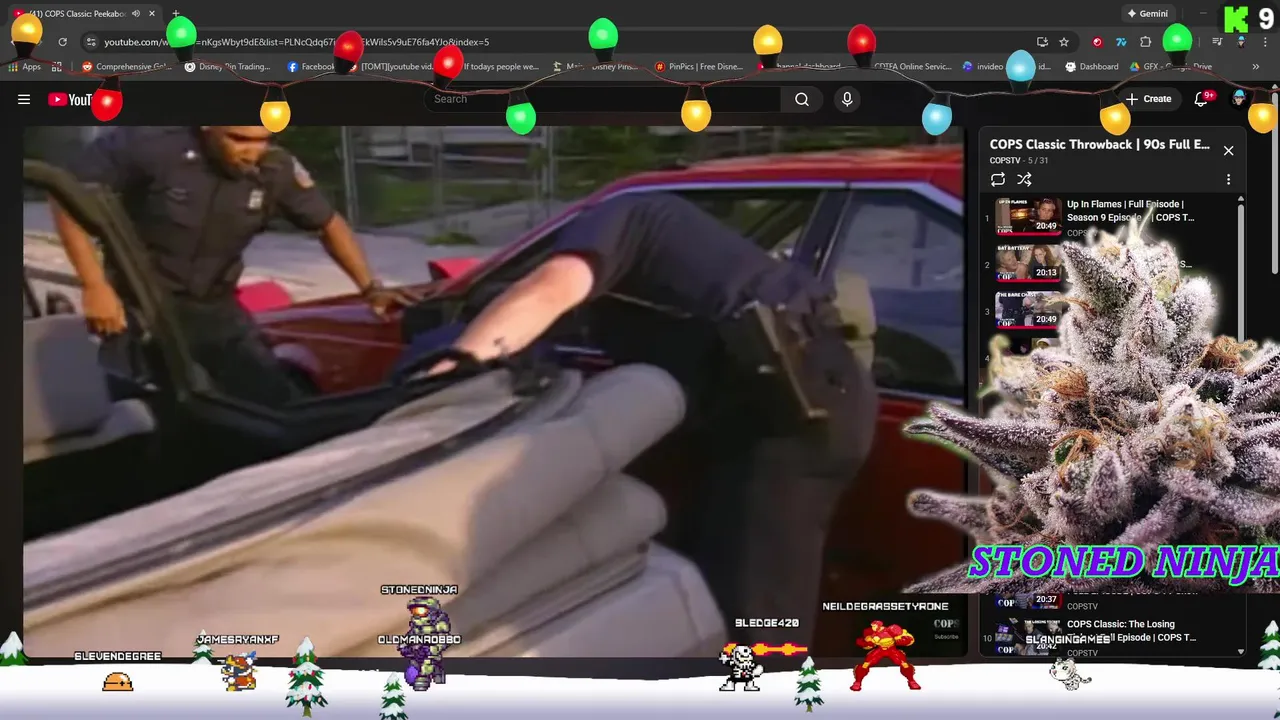1280x720 pixels.
Task: Play the second playlist video, 20:13 long
Action: pos(1028,263)
